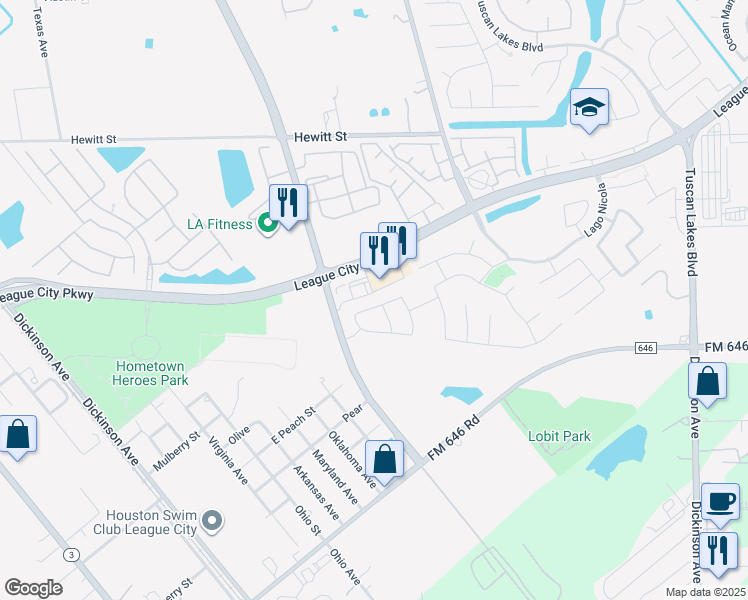Image resolution: width=748 pixels, height=600 pixels.
Task: Click the coffee cup cafe marker
Action: pos(720,503)
